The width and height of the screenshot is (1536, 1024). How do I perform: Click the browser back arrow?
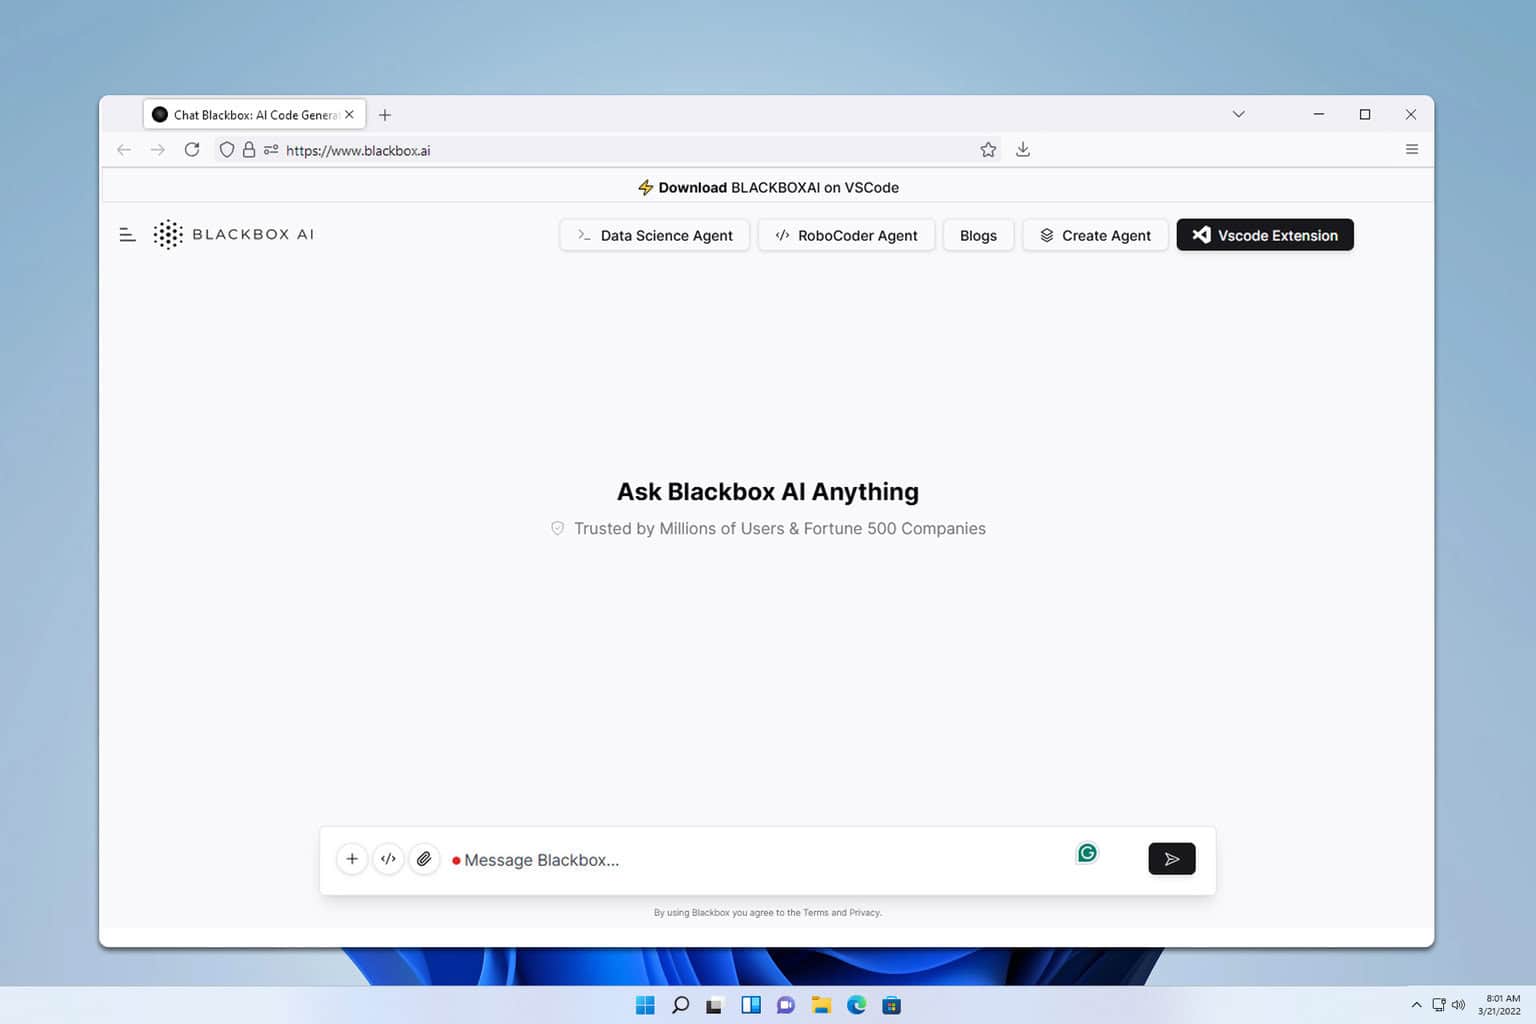[x=124, y=150]
